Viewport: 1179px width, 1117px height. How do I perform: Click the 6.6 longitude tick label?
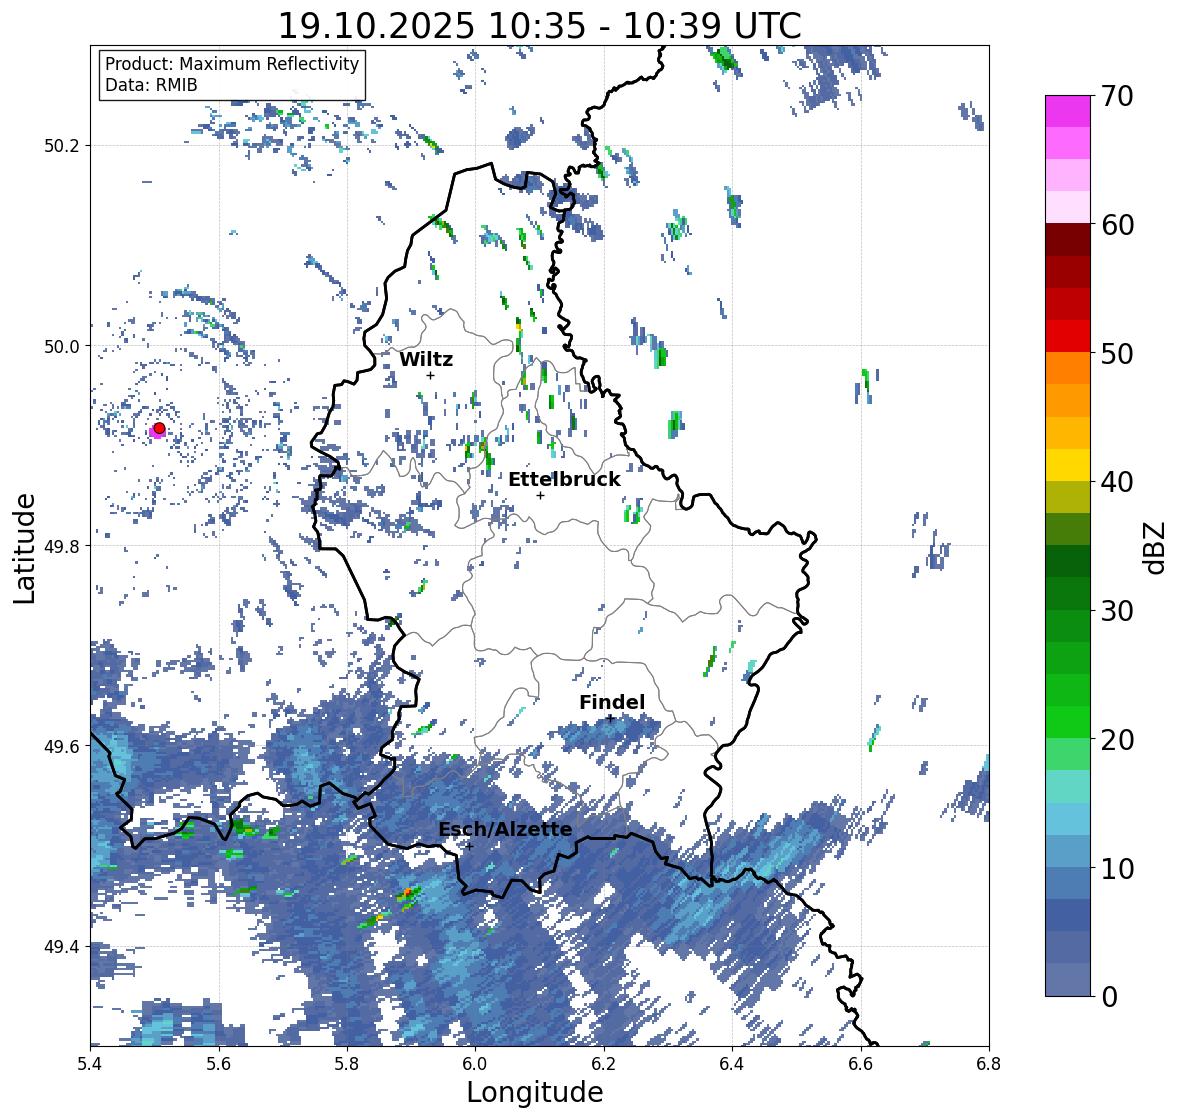click(861, 1064)
